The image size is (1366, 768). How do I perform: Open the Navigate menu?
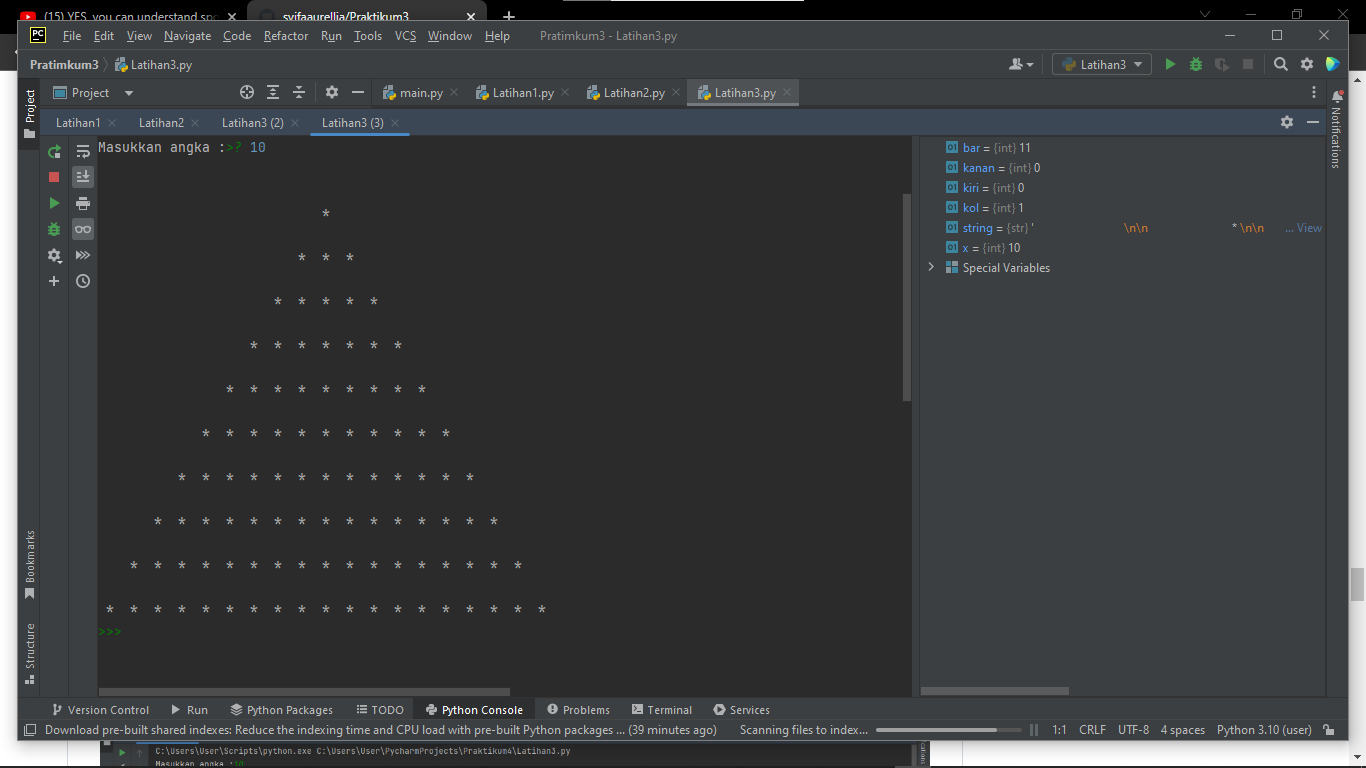pos(188,36)
